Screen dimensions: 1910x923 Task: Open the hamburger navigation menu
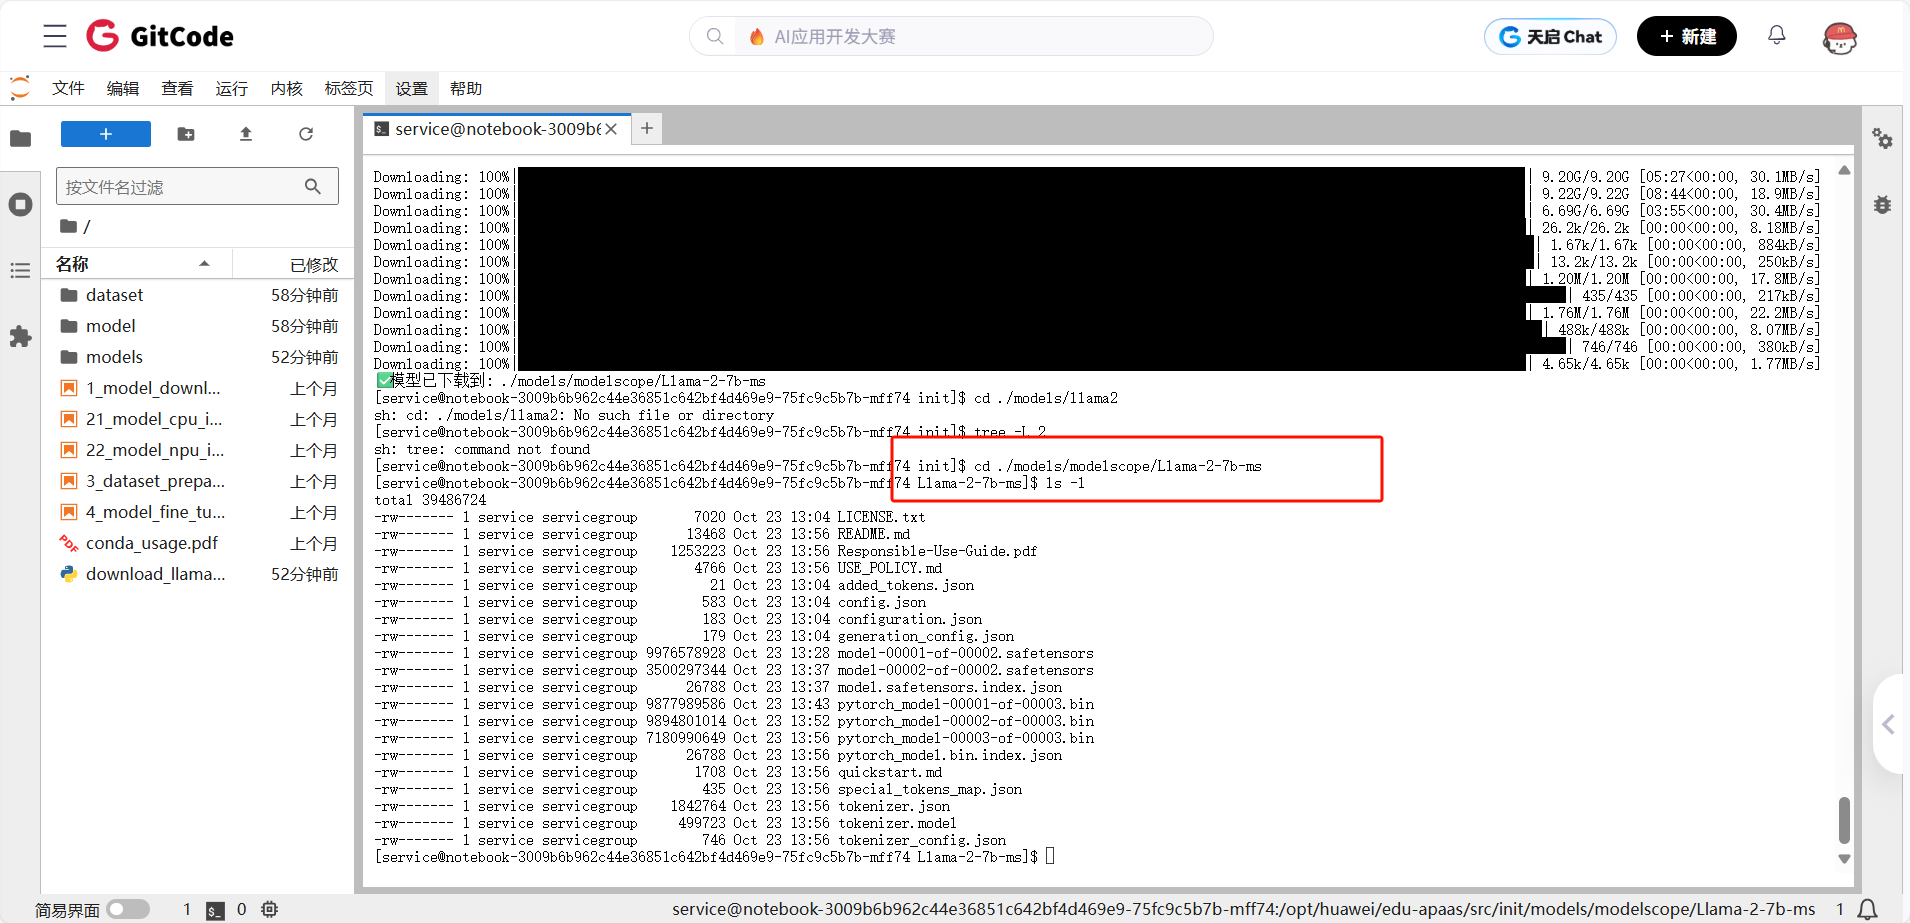click(x=55, y=36)
